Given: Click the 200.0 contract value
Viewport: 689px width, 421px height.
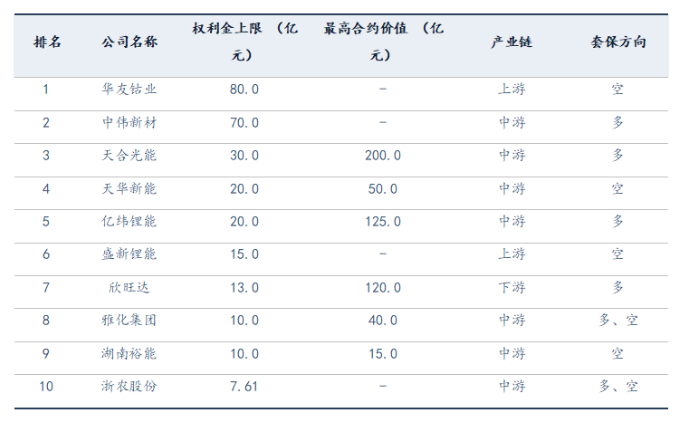Looking at the screenshot, I should click(383, 155).
